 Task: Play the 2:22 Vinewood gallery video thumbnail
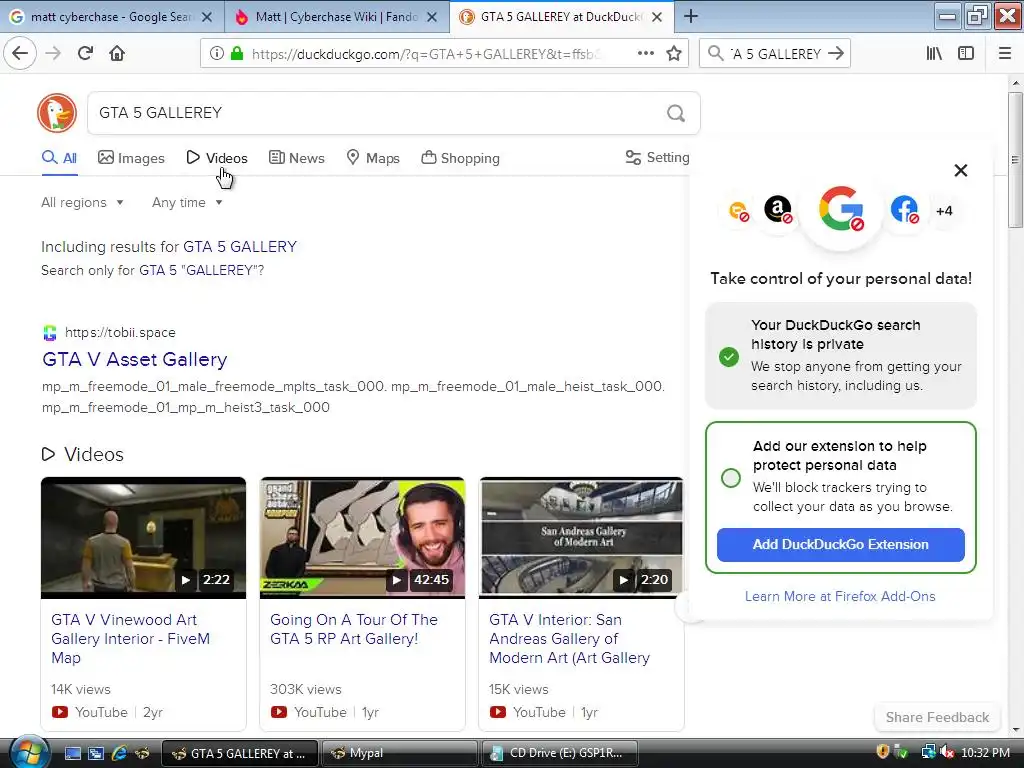(x=143, y=537)
